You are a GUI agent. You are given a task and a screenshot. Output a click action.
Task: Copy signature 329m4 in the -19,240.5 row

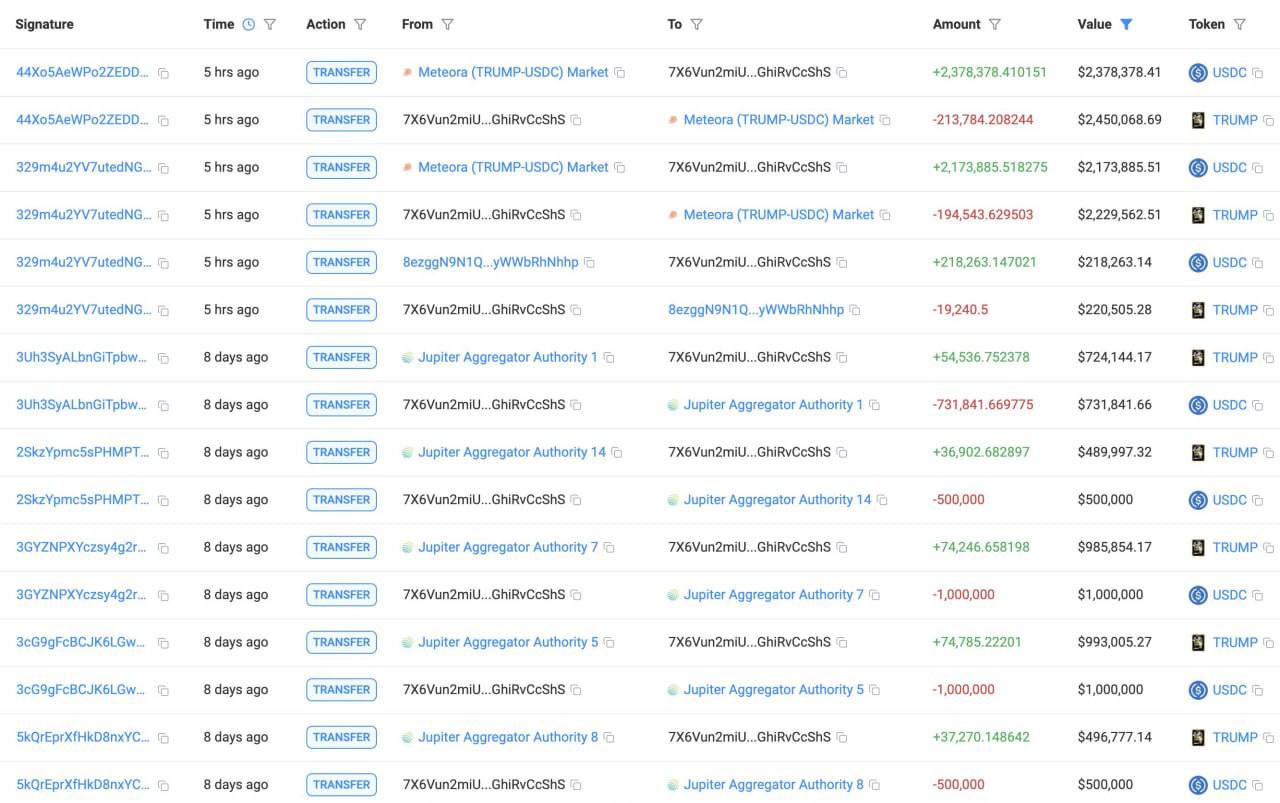click(163, 311)
